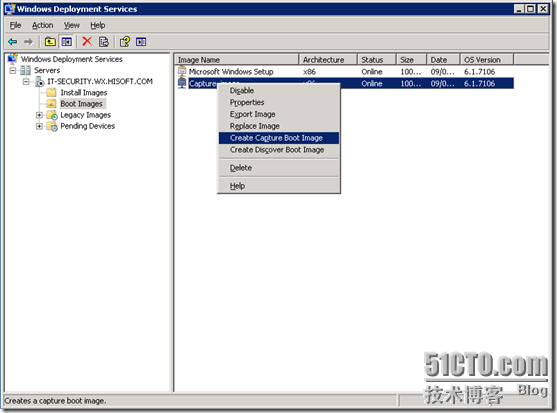This screenshot has height=413, width=557.
Task: Click the Boot Images folder icon
Action: pyautogui.click(x=52, y=104)
